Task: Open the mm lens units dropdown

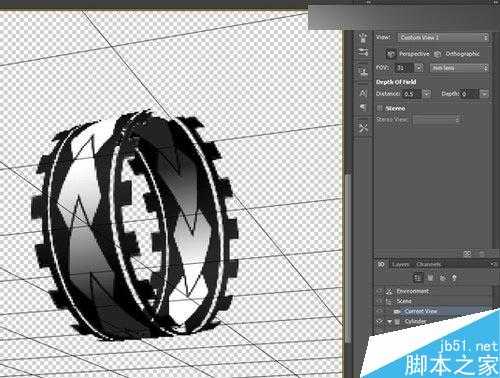Action: pyautogui.click(x=459, y=68)
